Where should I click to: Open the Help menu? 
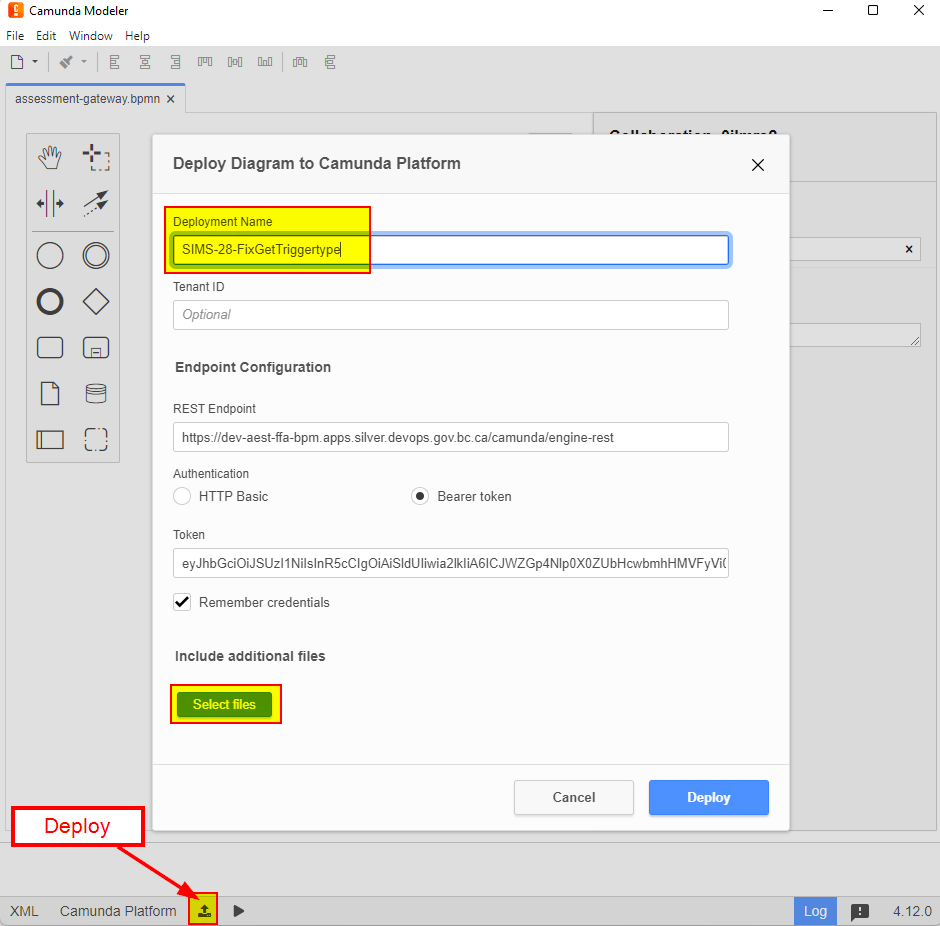coord(137,35)
